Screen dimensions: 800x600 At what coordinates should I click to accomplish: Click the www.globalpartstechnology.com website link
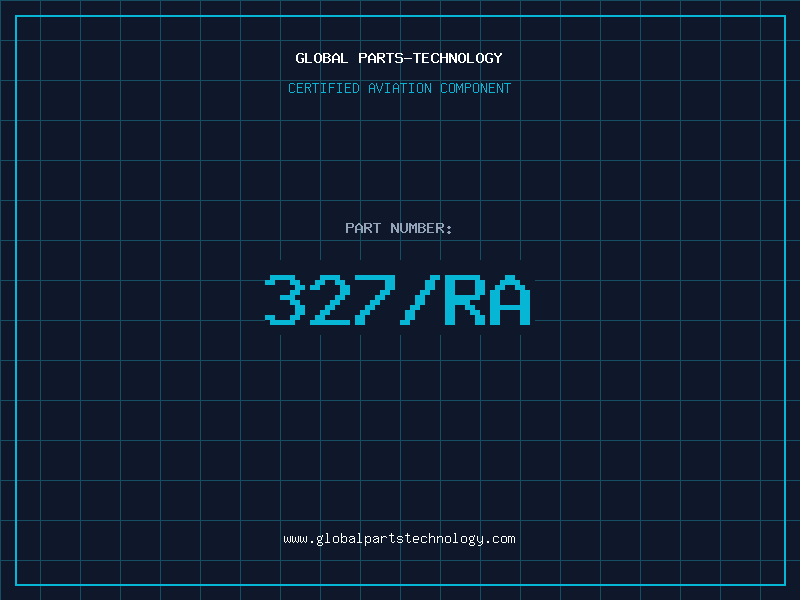pos(399,539)
